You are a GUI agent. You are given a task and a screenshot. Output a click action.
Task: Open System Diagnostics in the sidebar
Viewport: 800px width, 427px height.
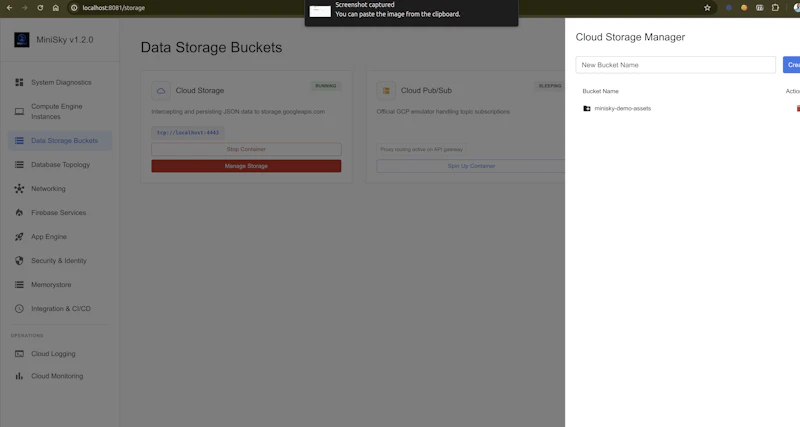point(60,82)
